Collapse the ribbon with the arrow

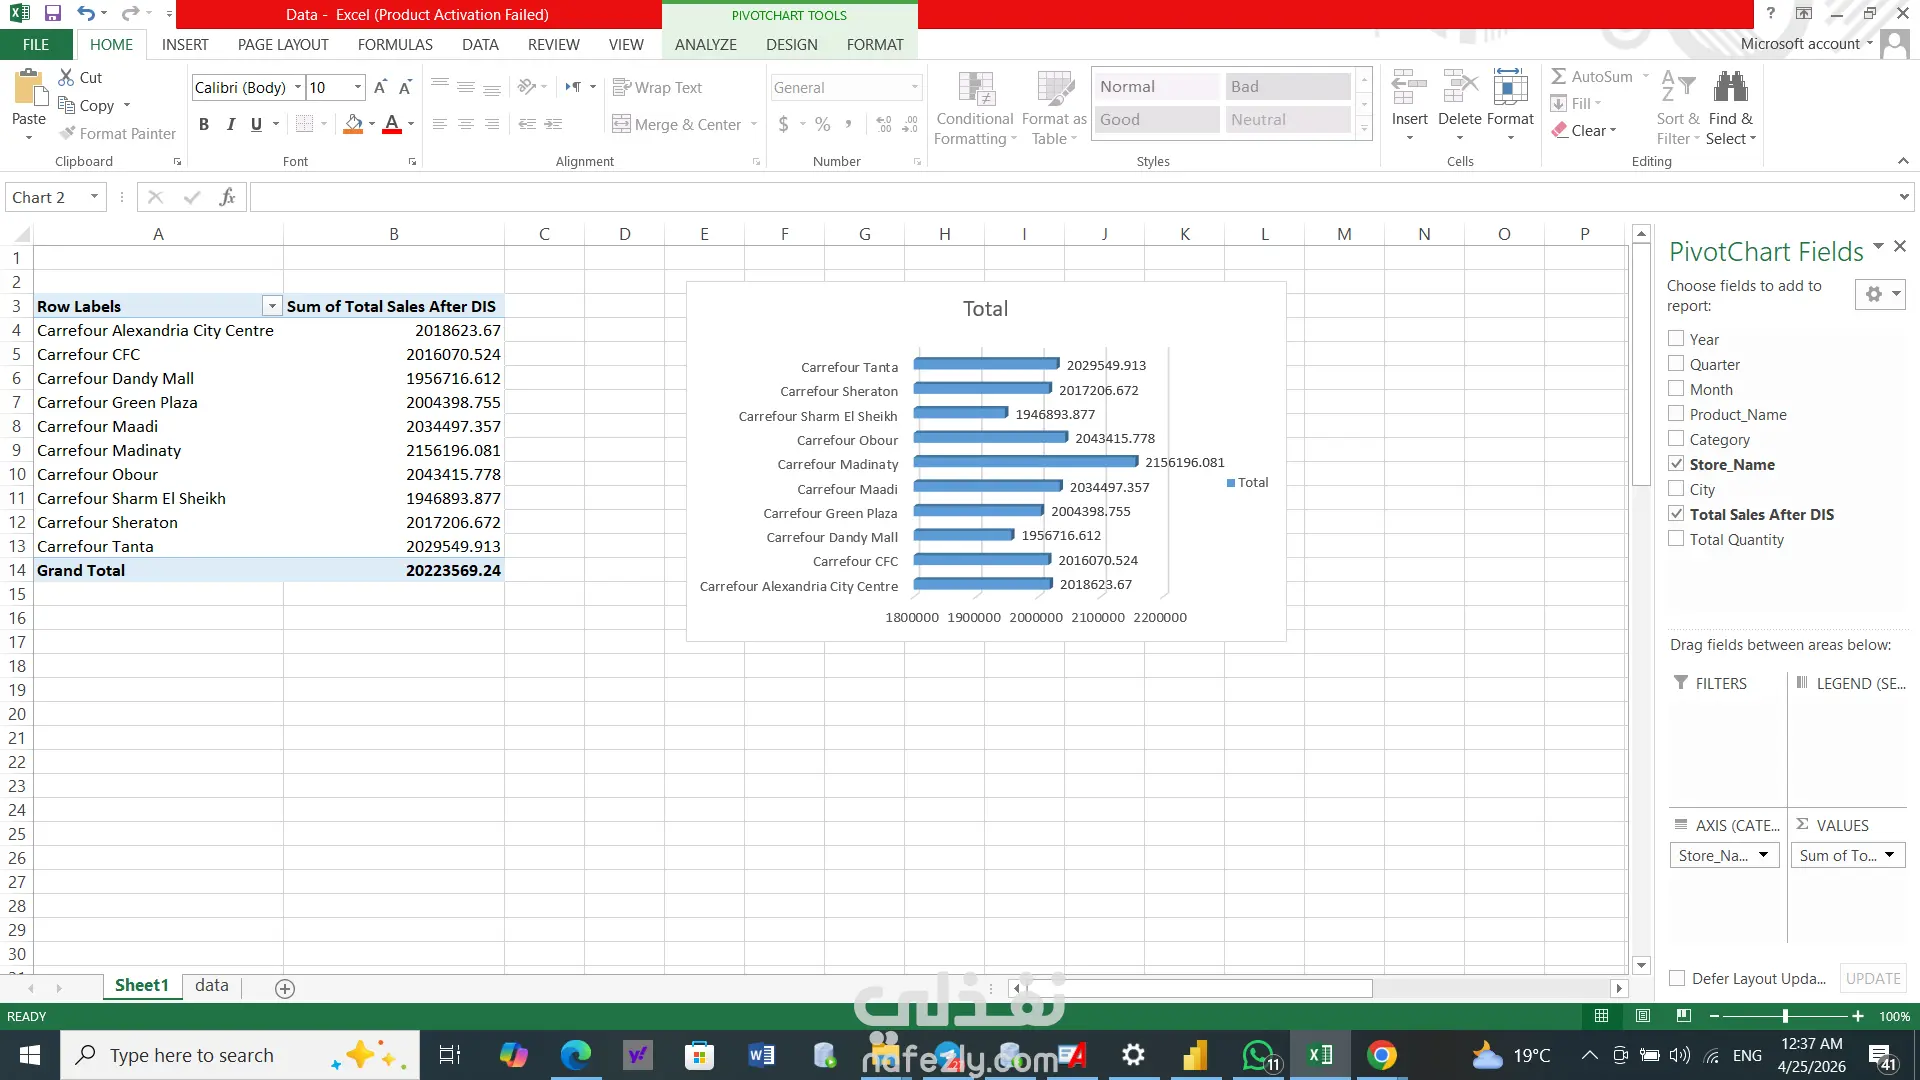(x=1903, y=161)
